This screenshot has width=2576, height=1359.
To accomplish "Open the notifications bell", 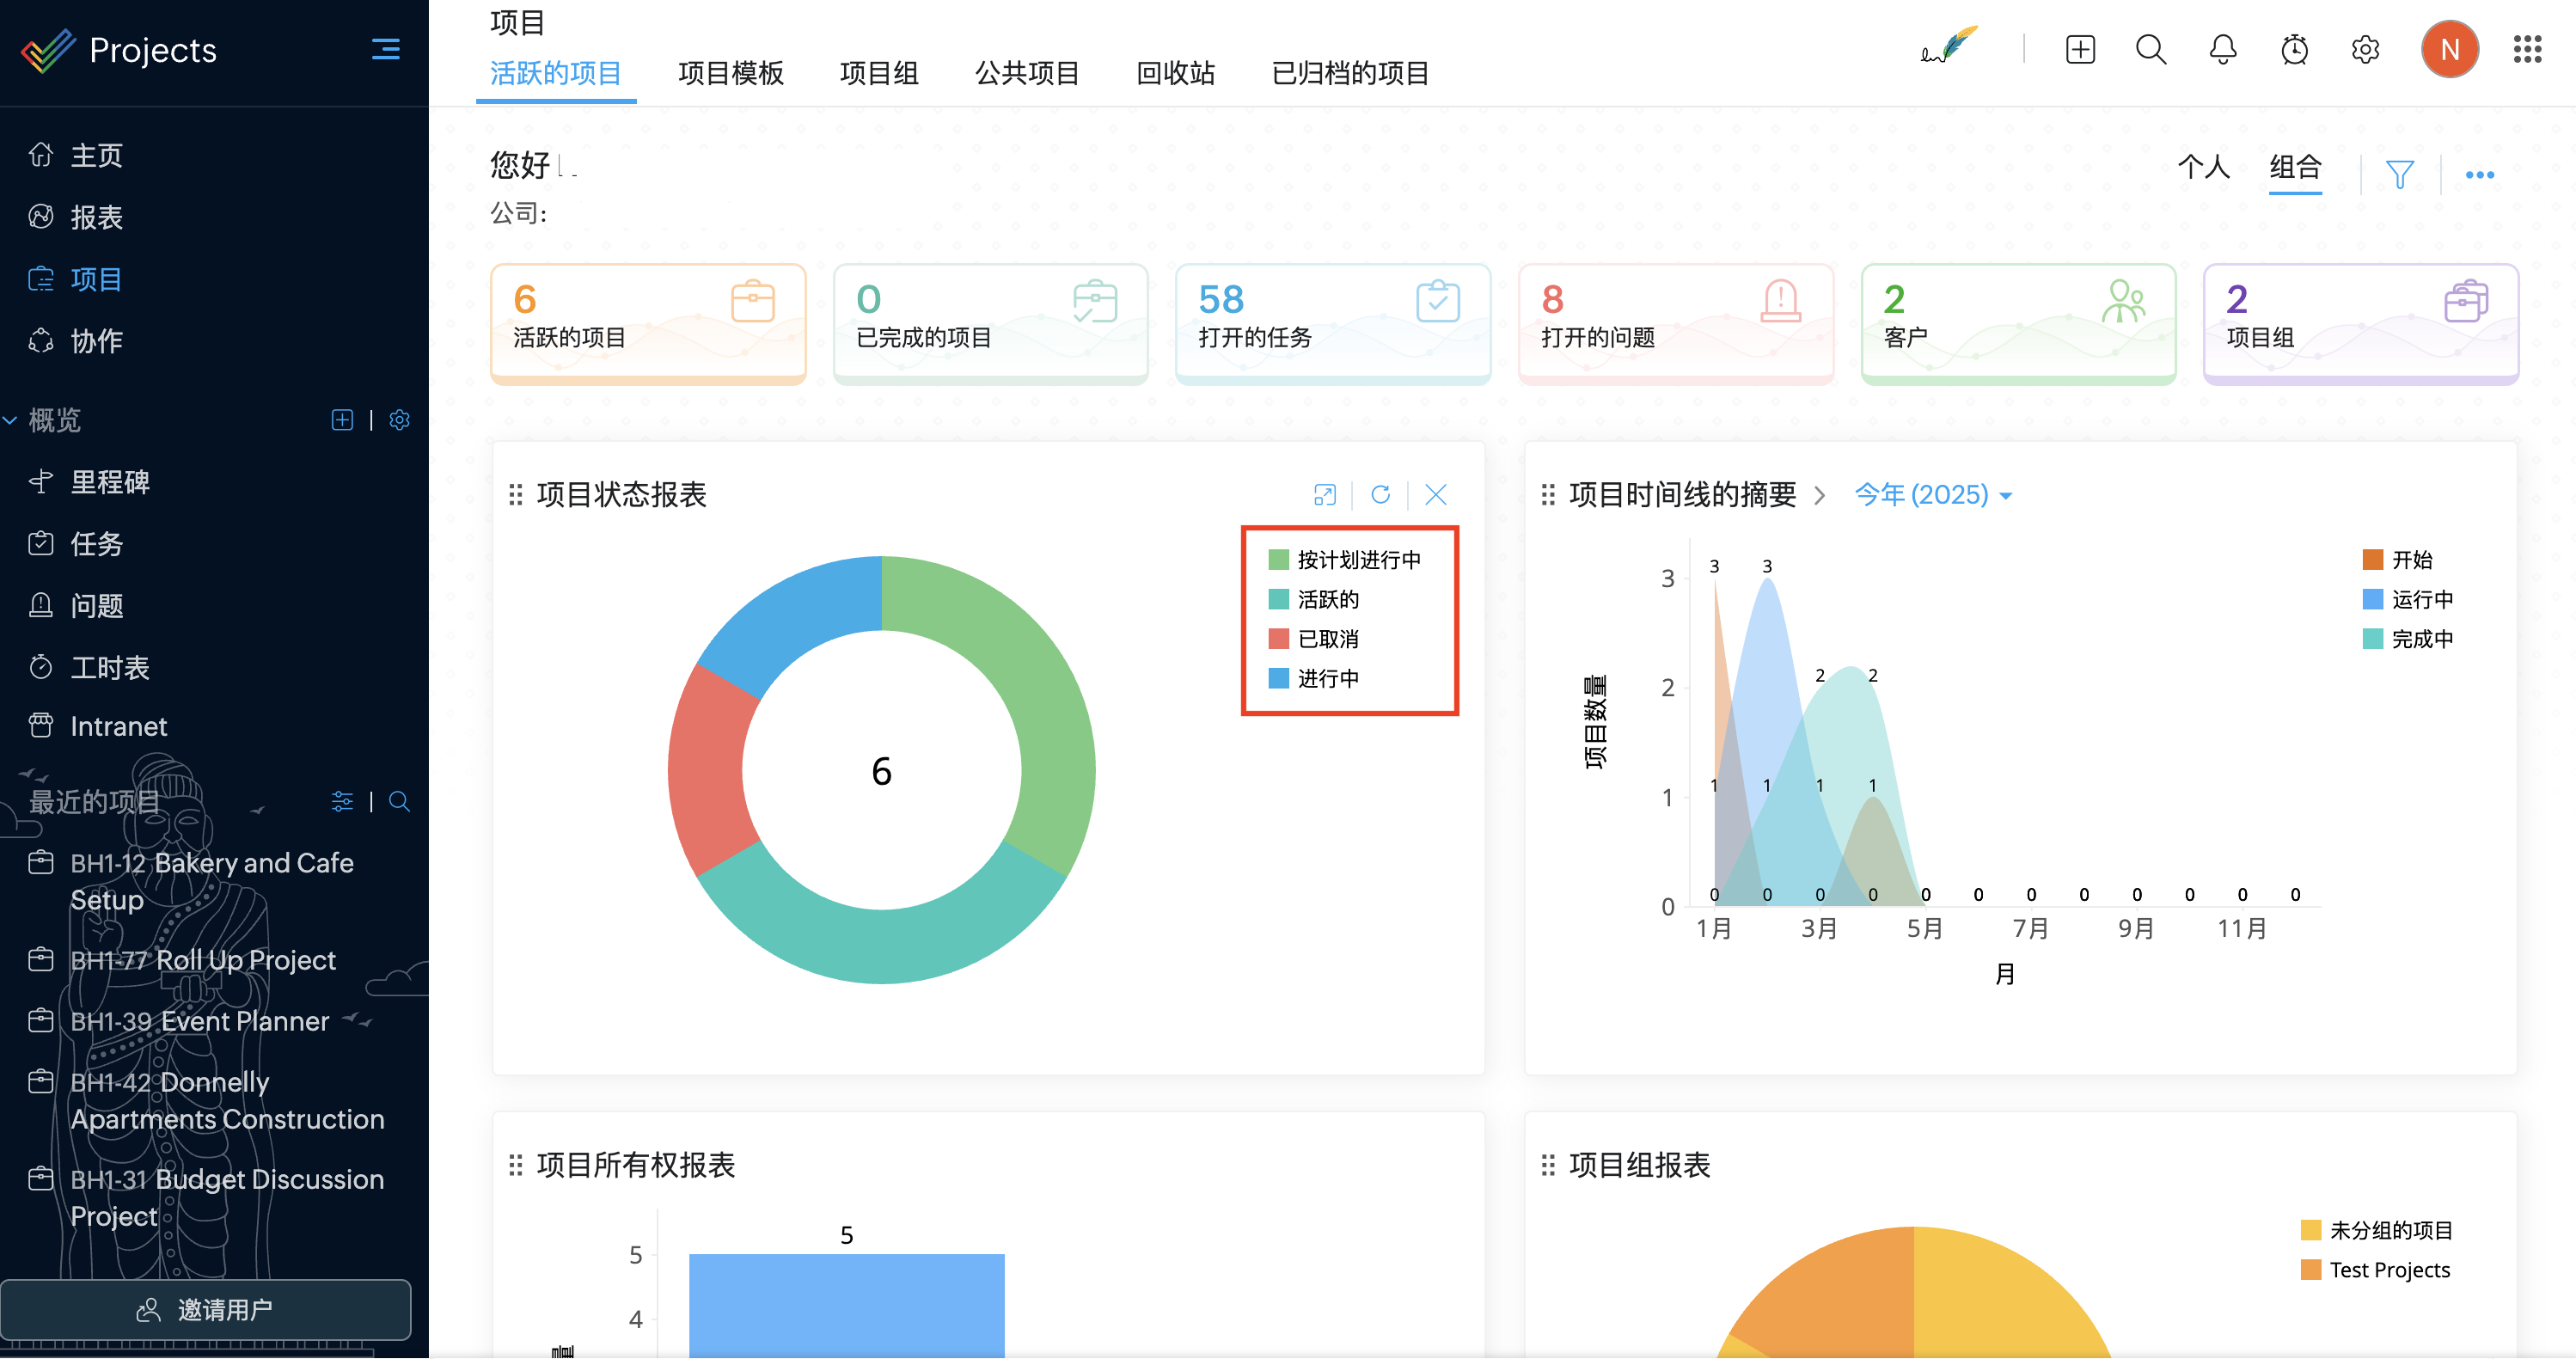I will 2222,49.
